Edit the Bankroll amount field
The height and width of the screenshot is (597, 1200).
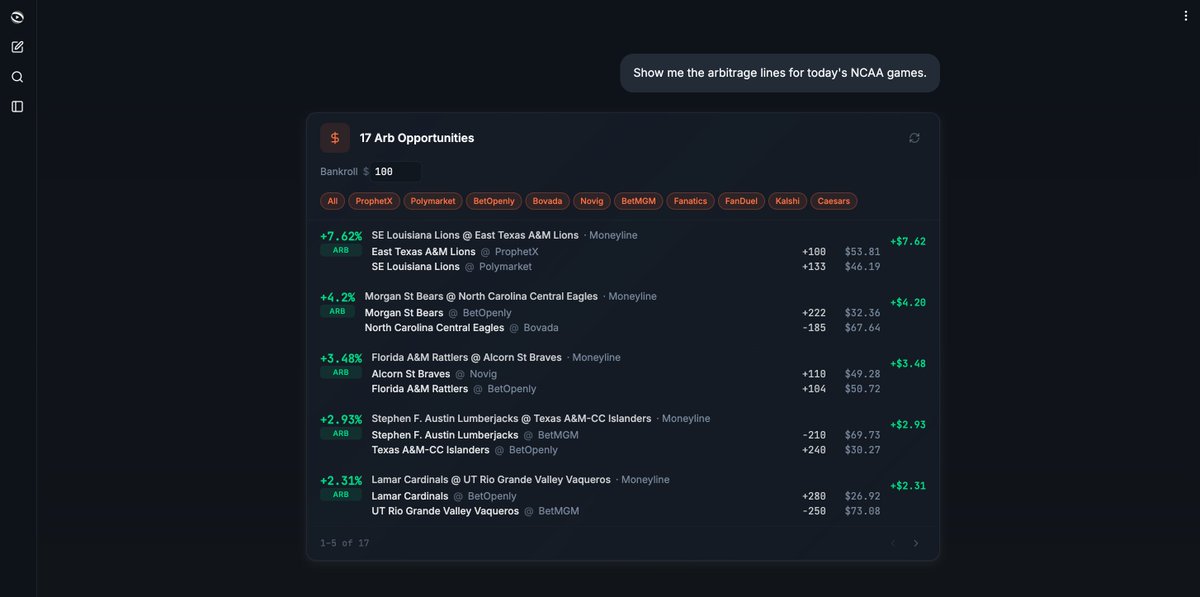click(396, 172)
